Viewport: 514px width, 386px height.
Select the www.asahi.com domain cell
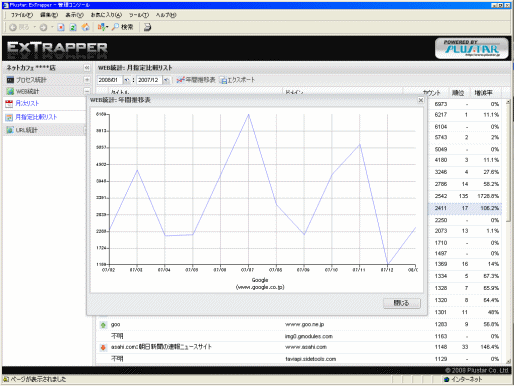click(306, 347)
